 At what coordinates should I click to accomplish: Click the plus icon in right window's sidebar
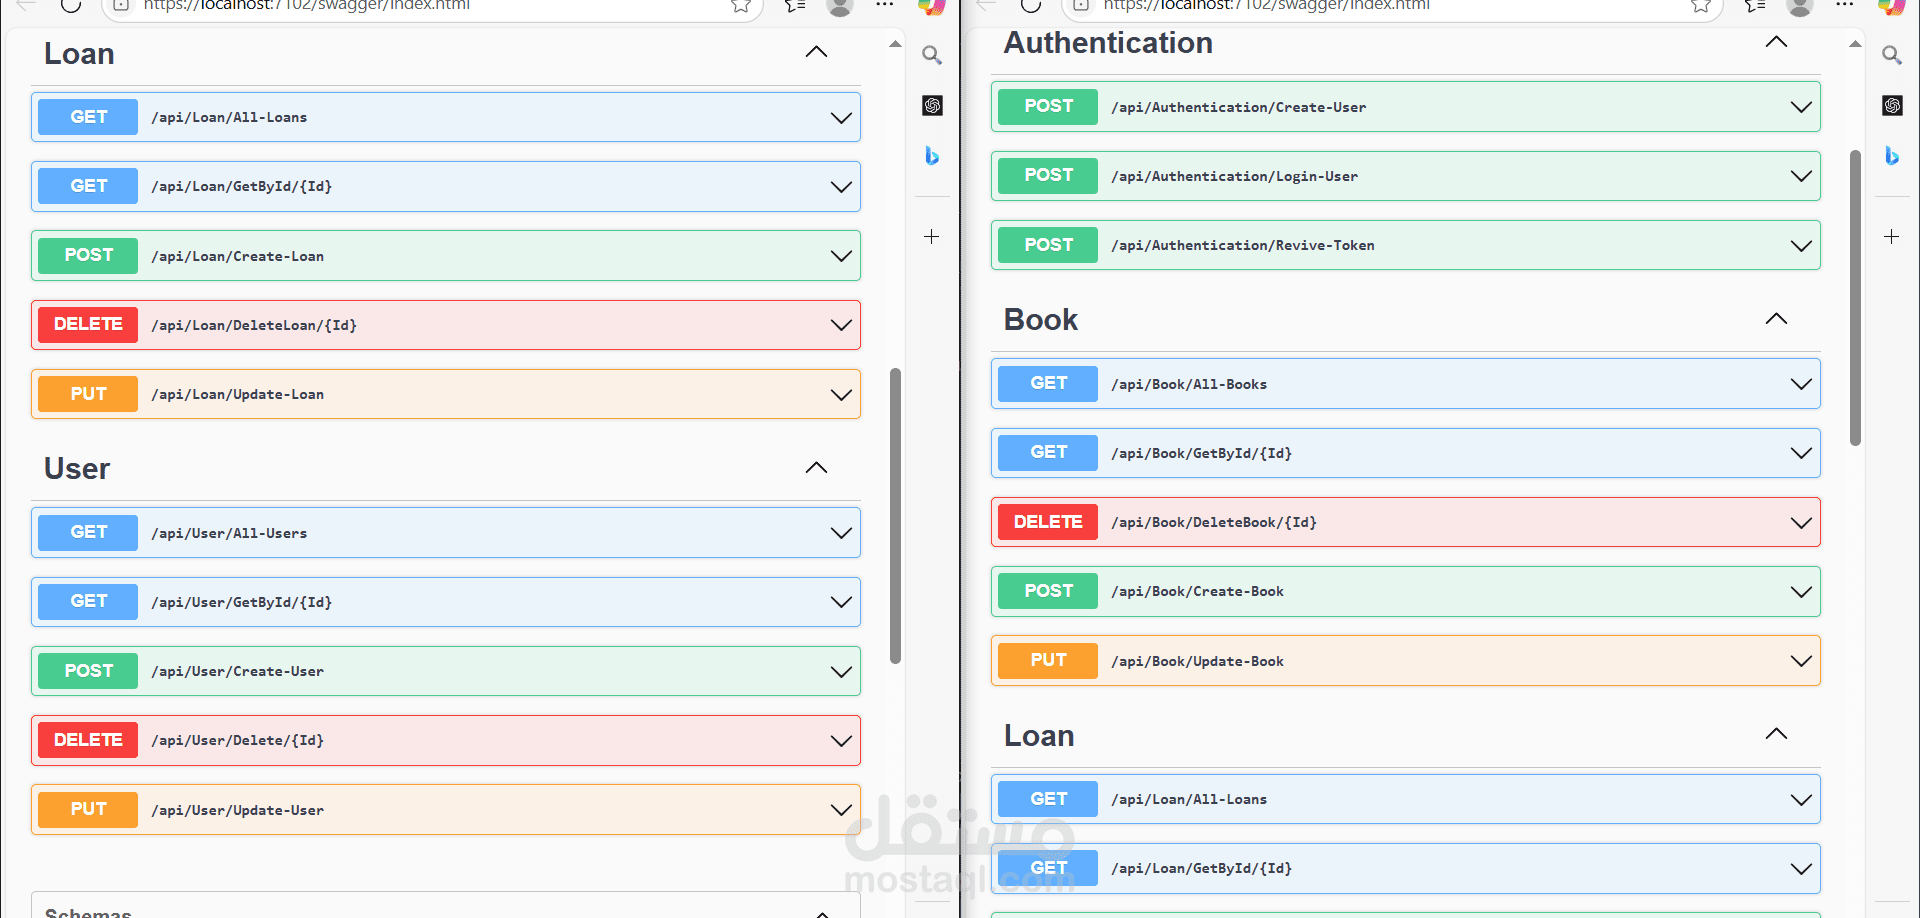tap(1892, 237)
